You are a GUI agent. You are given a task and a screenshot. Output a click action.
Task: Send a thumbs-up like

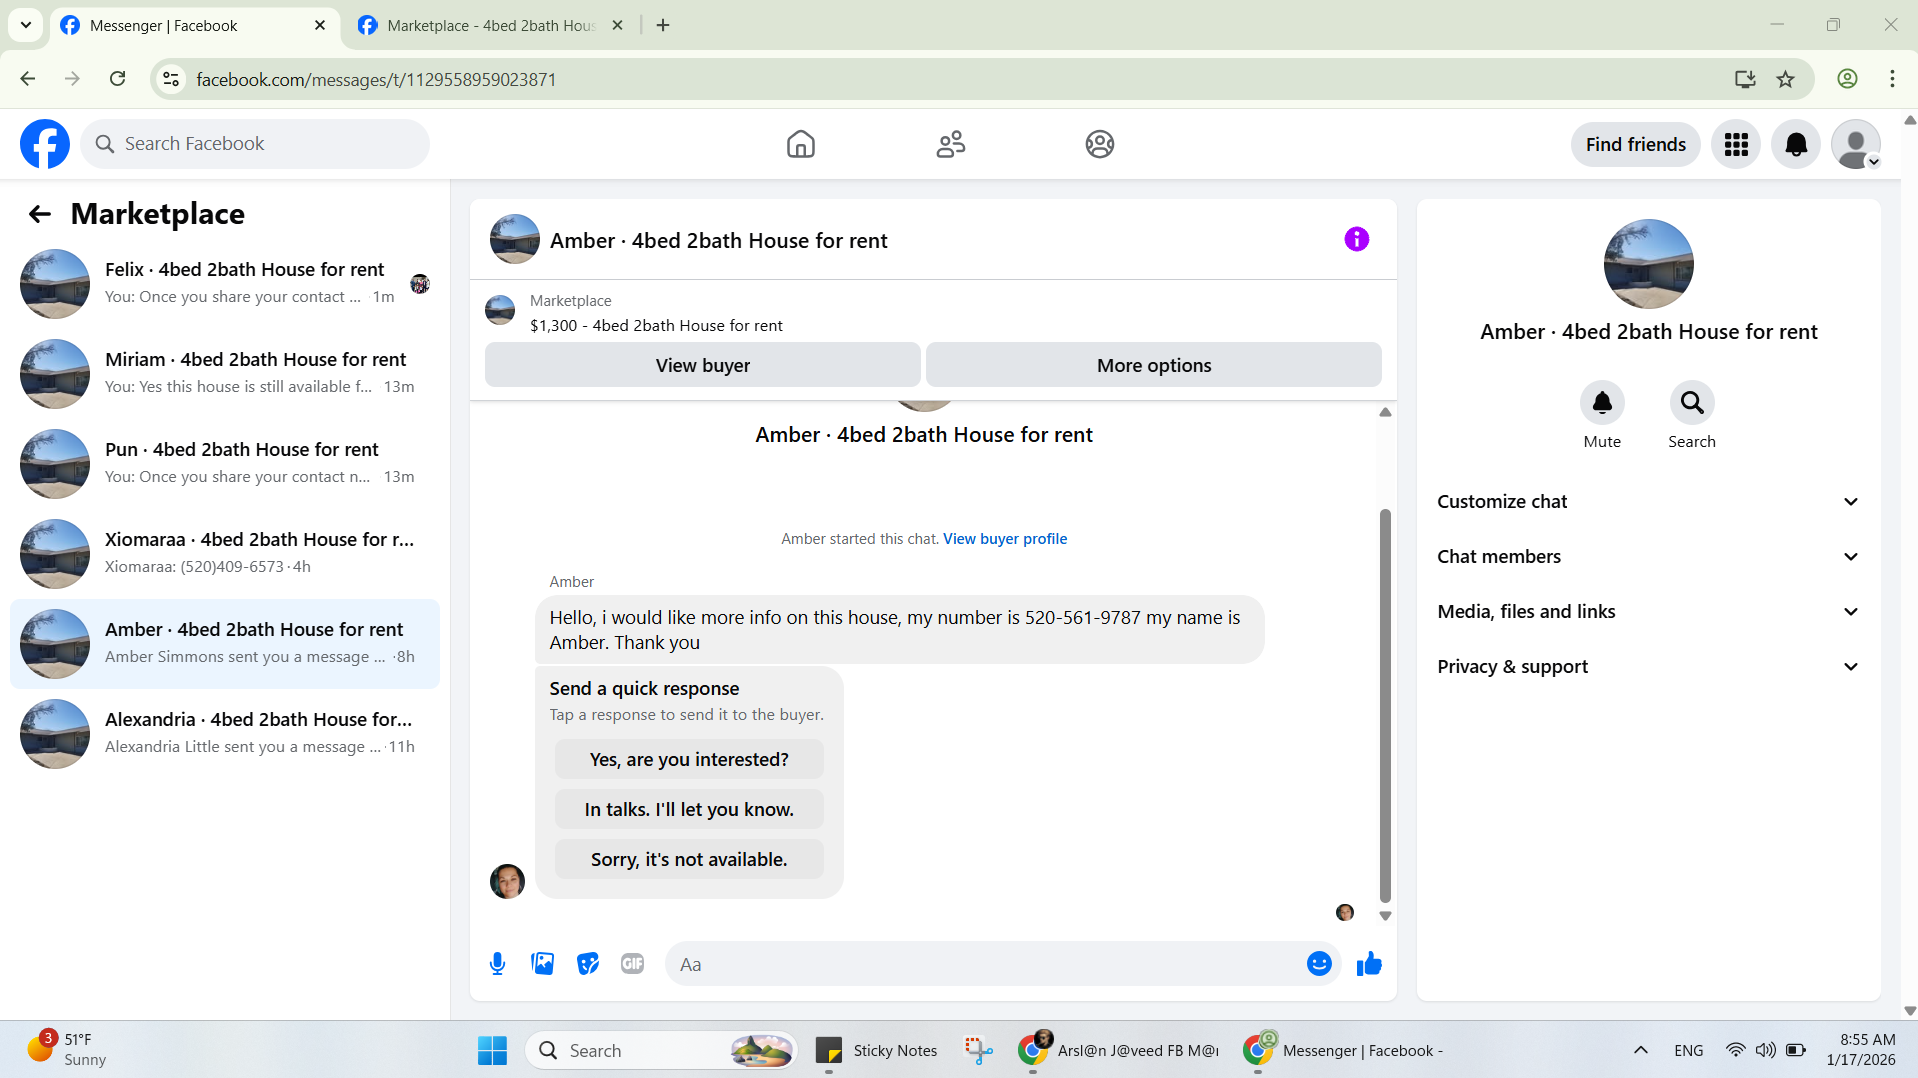coord(1369,964)
